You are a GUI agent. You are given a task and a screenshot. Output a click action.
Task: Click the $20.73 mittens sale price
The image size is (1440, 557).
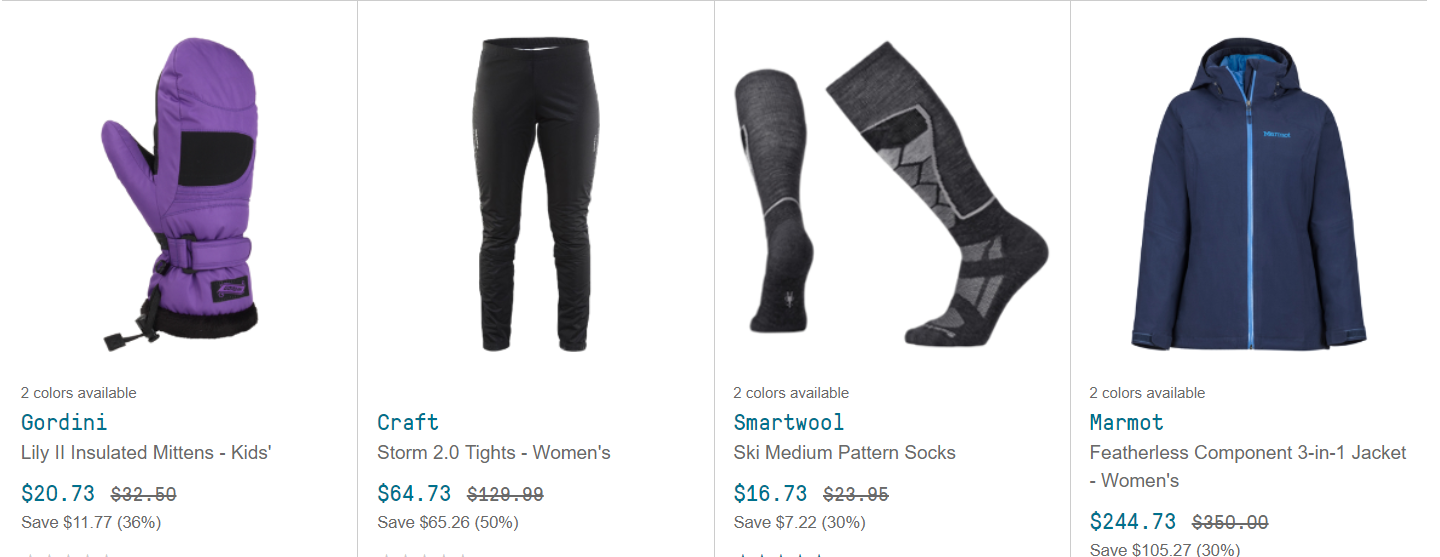click(58, 494)
